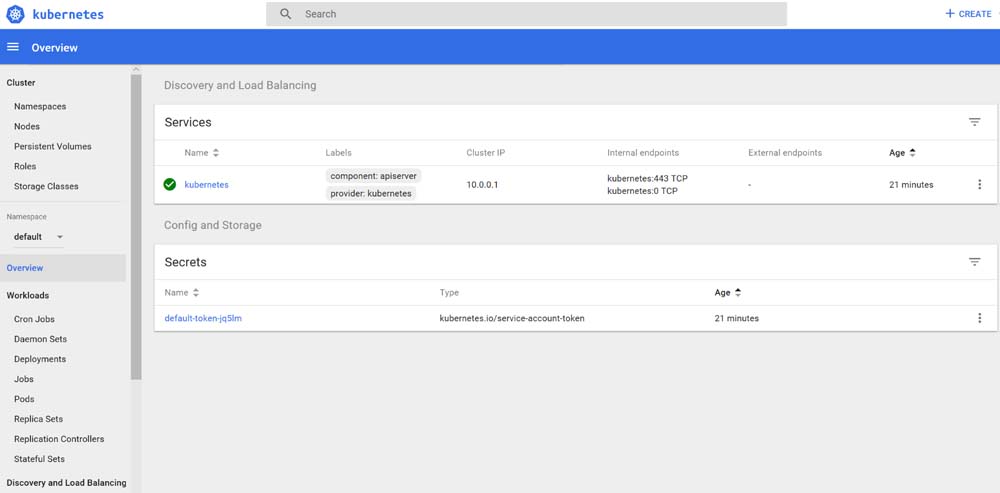
Task: Open the Services filter icon
Action: 974,122
